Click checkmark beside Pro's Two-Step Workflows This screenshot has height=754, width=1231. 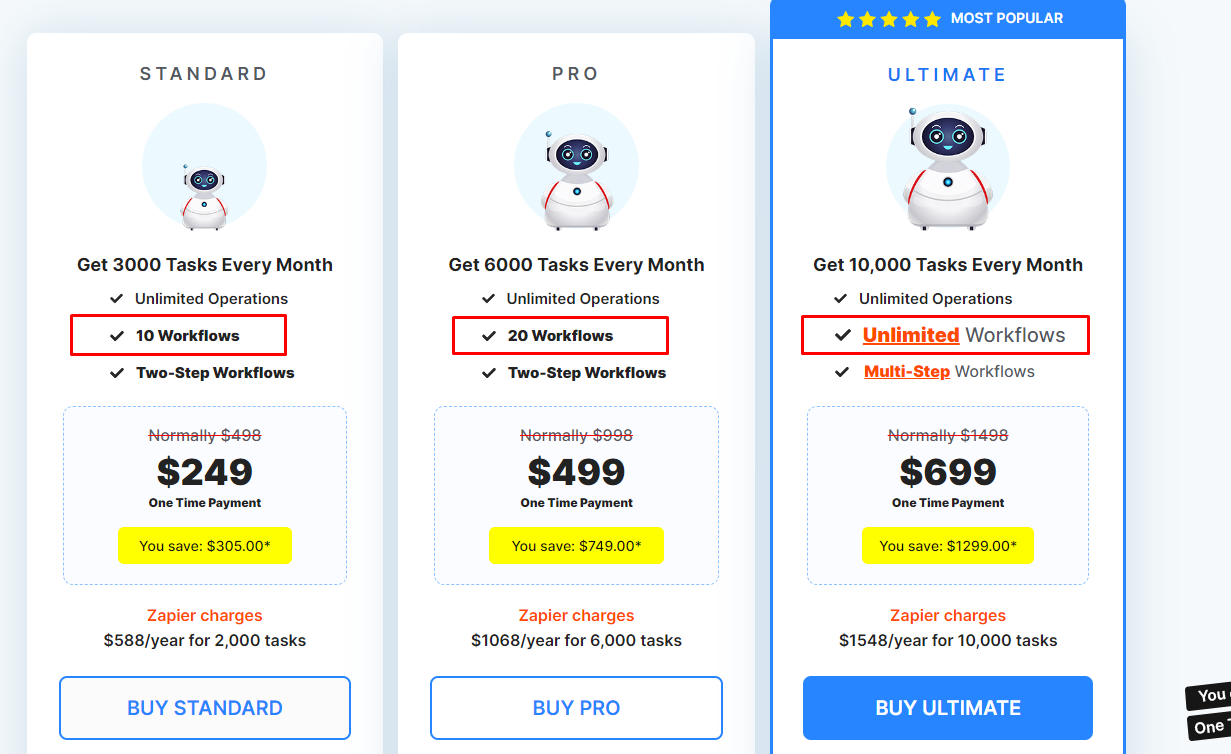[489, 373]
